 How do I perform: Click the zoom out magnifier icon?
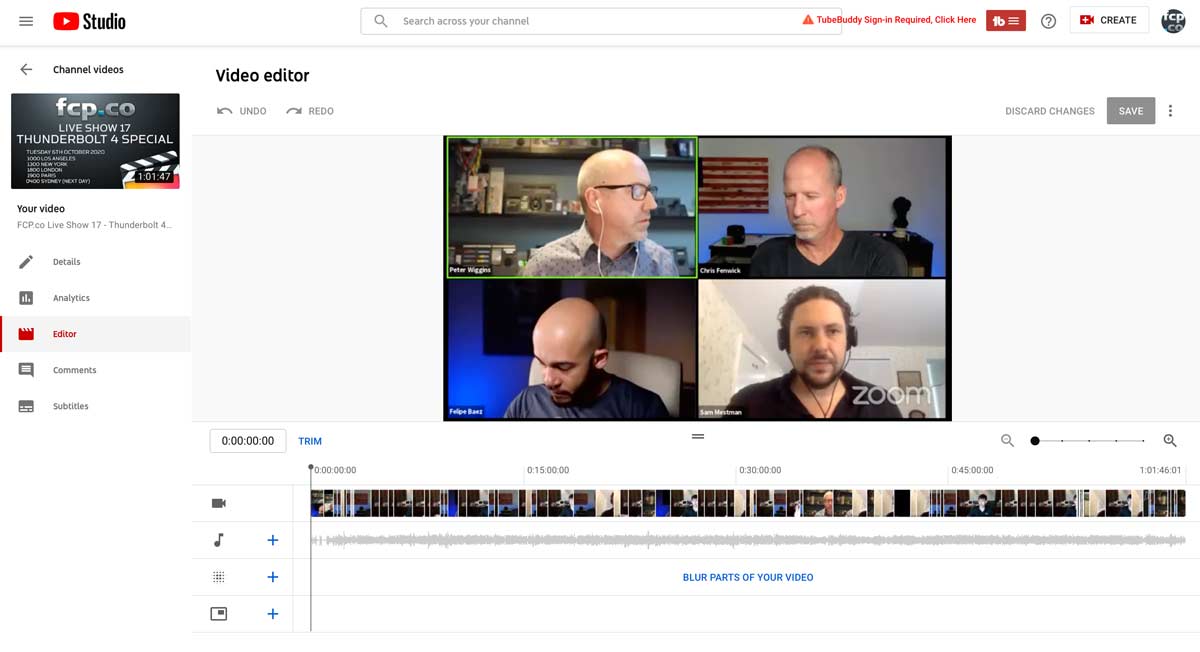tap(1007, 441)
